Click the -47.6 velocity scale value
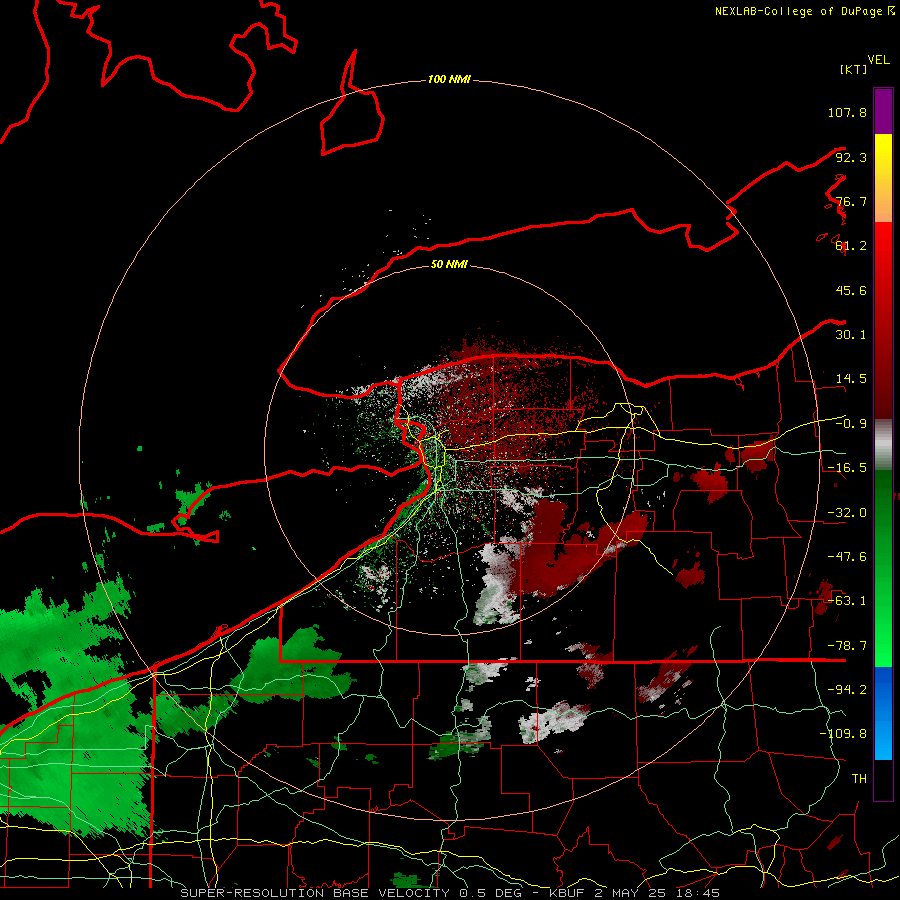The width and height of the screenshot is (900, 900). click(847, 557)
